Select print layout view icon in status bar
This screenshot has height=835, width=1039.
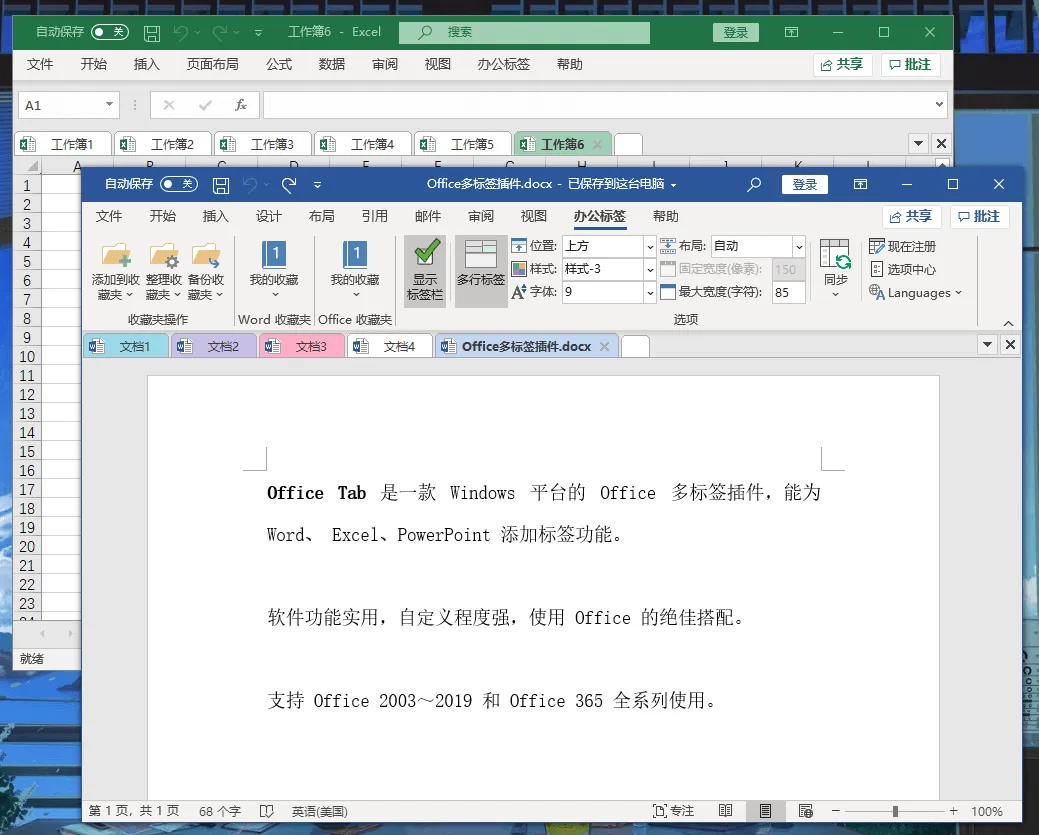click(765, 811)
